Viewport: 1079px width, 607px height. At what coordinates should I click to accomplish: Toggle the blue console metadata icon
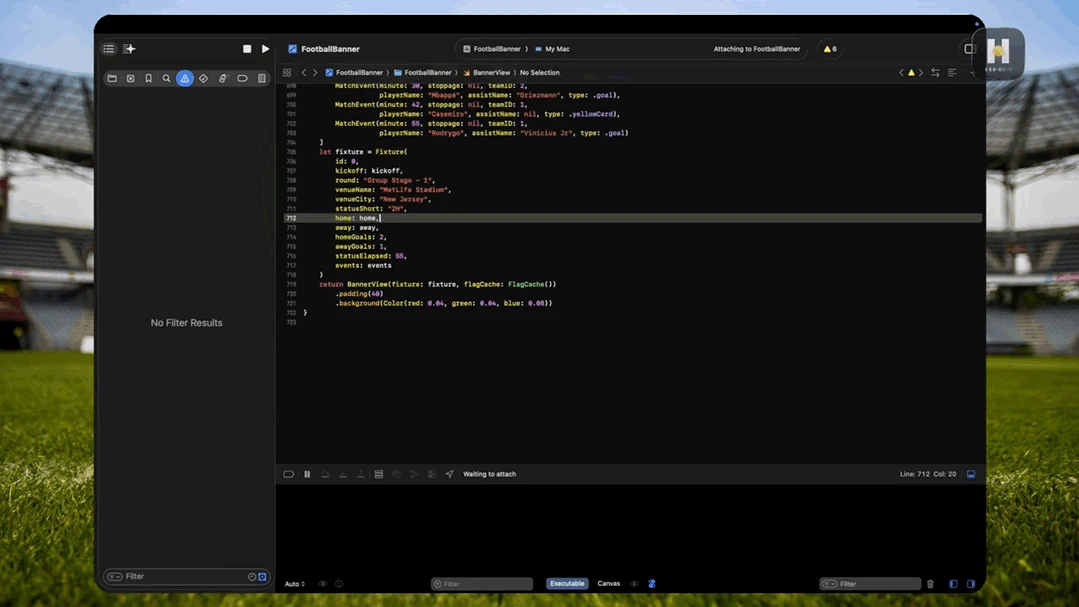(652, 584)
